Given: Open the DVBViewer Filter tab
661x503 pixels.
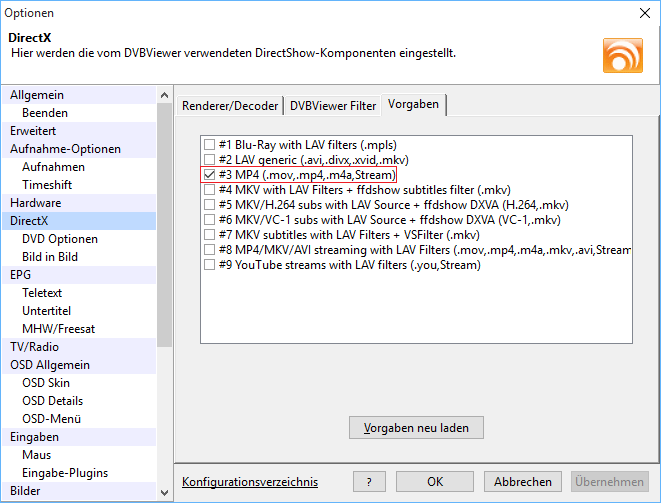Looking at the screenshot, I should (x=334, y=105).
